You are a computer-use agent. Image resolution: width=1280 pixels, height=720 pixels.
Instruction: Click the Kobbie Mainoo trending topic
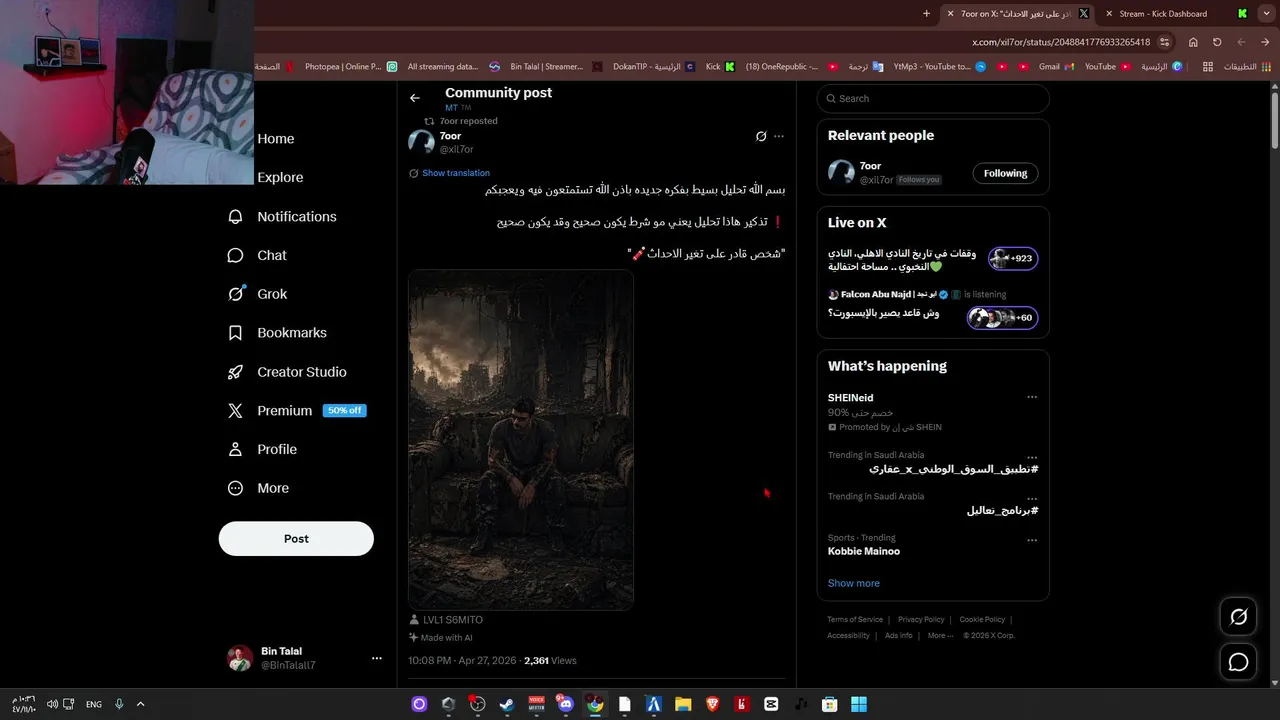[x=864, y=552]
